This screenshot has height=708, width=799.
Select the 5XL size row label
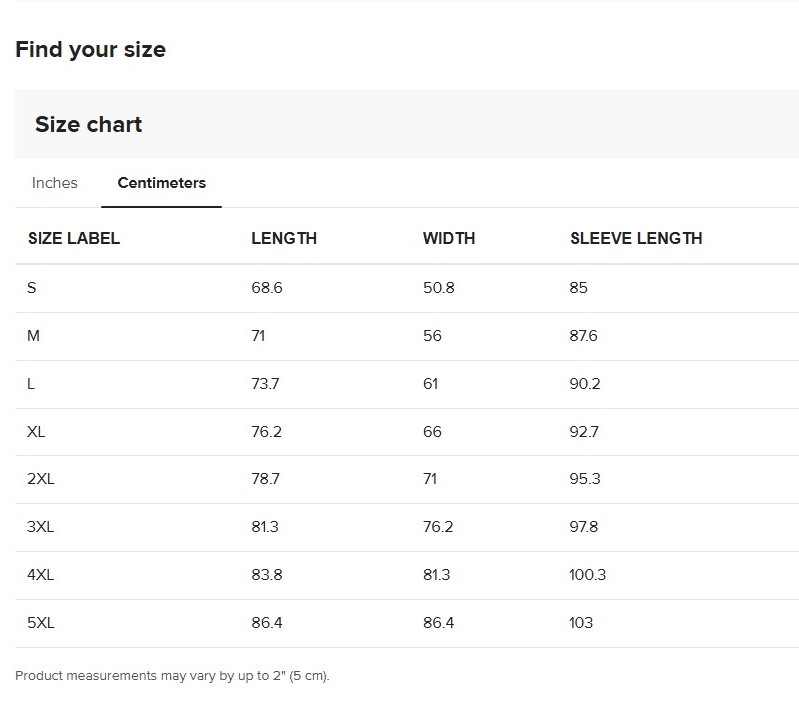41,622
